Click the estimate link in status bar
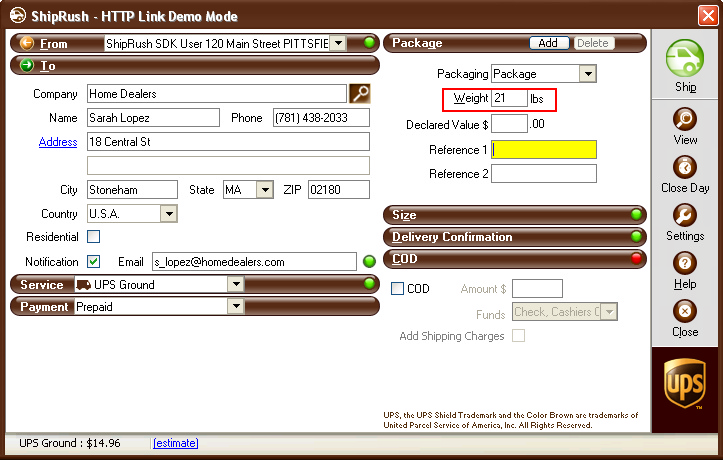This screenshot has height=460, width=723. (175, 443)
